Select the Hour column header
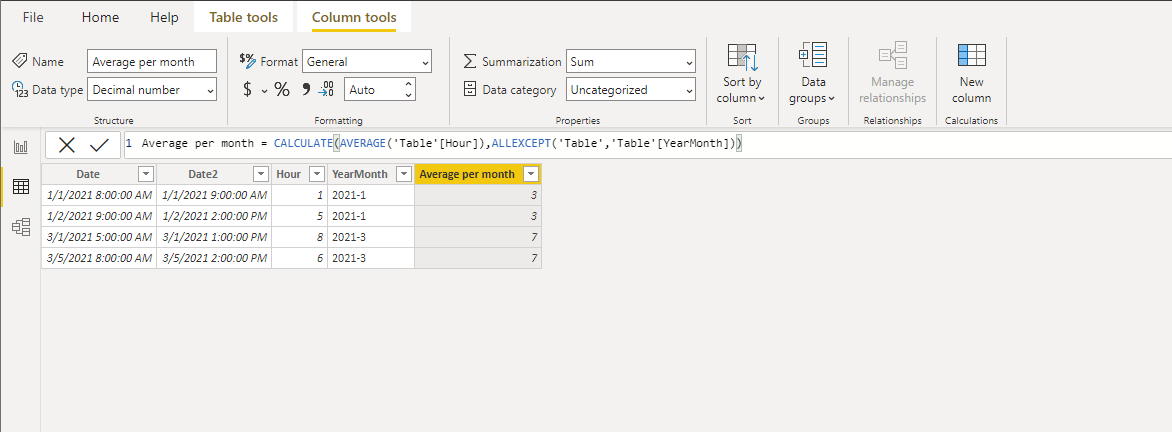 pyautogui.click(x=300, y=174)
